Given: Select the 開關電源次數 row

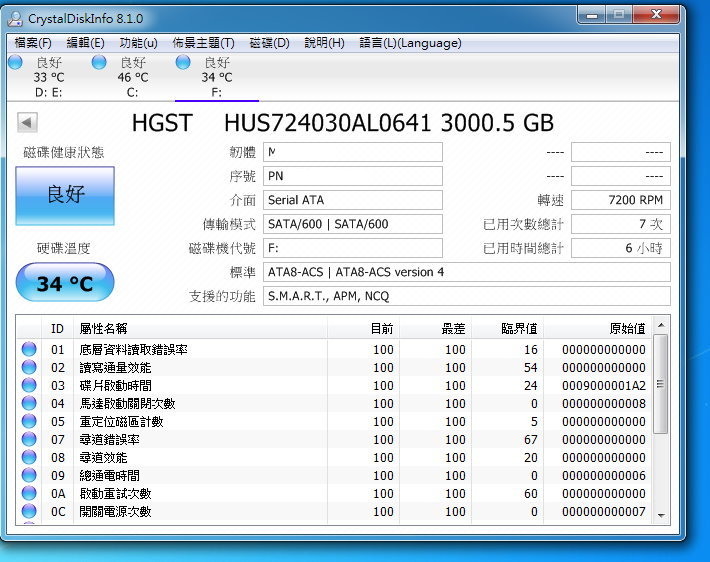Looking at the screenshot, I should 334,511.
